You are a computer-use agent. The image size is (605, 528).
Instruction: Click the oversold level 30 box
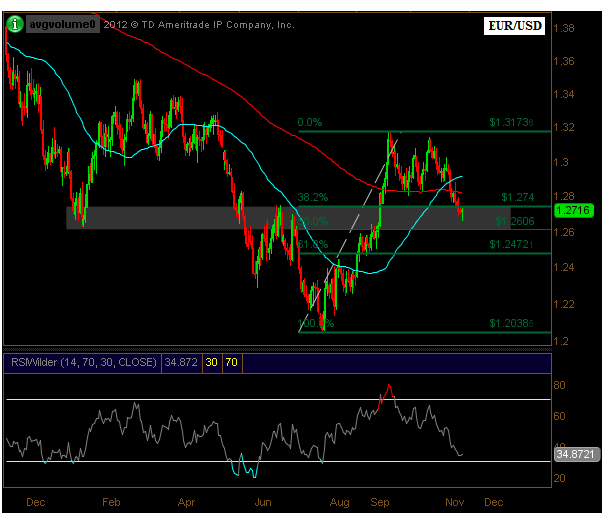211,362
